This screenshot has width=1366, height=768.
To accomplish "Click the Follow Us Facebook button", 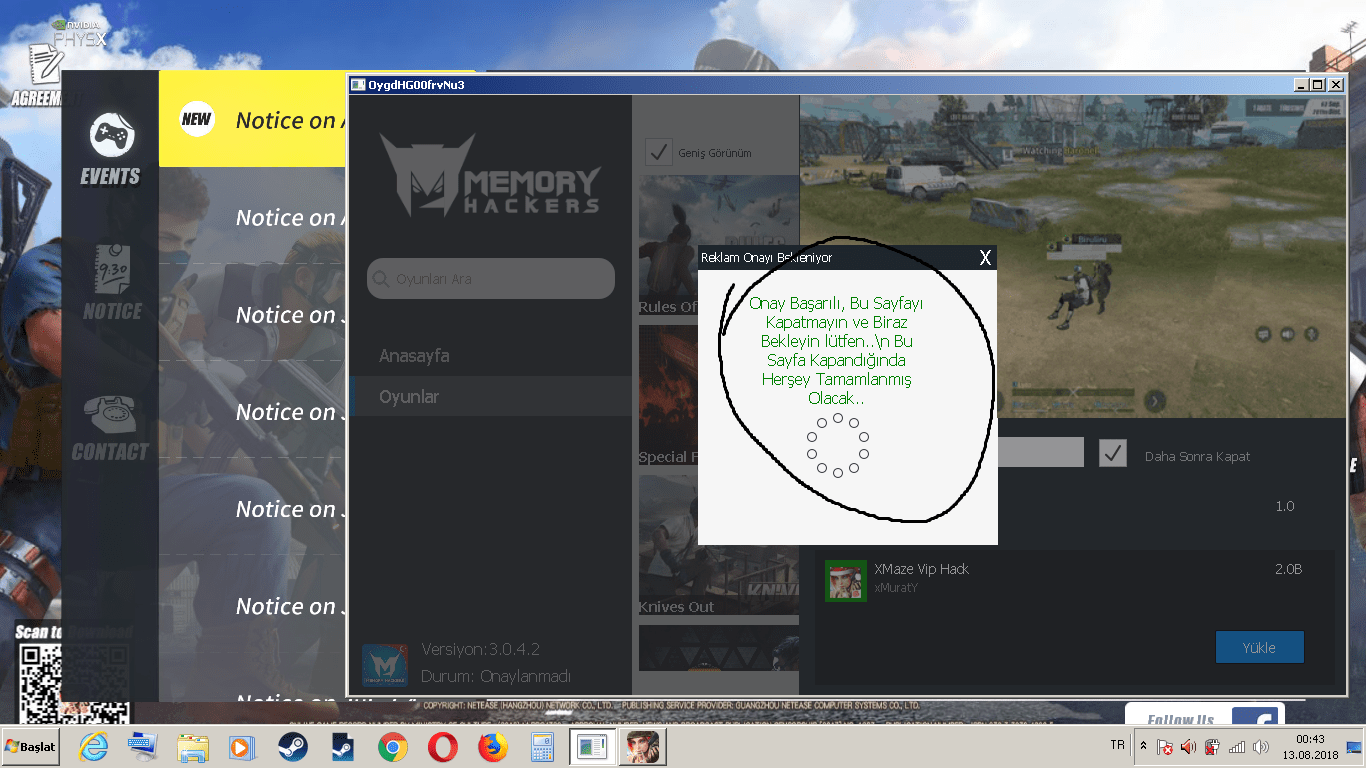I will tap(1203, 714).
